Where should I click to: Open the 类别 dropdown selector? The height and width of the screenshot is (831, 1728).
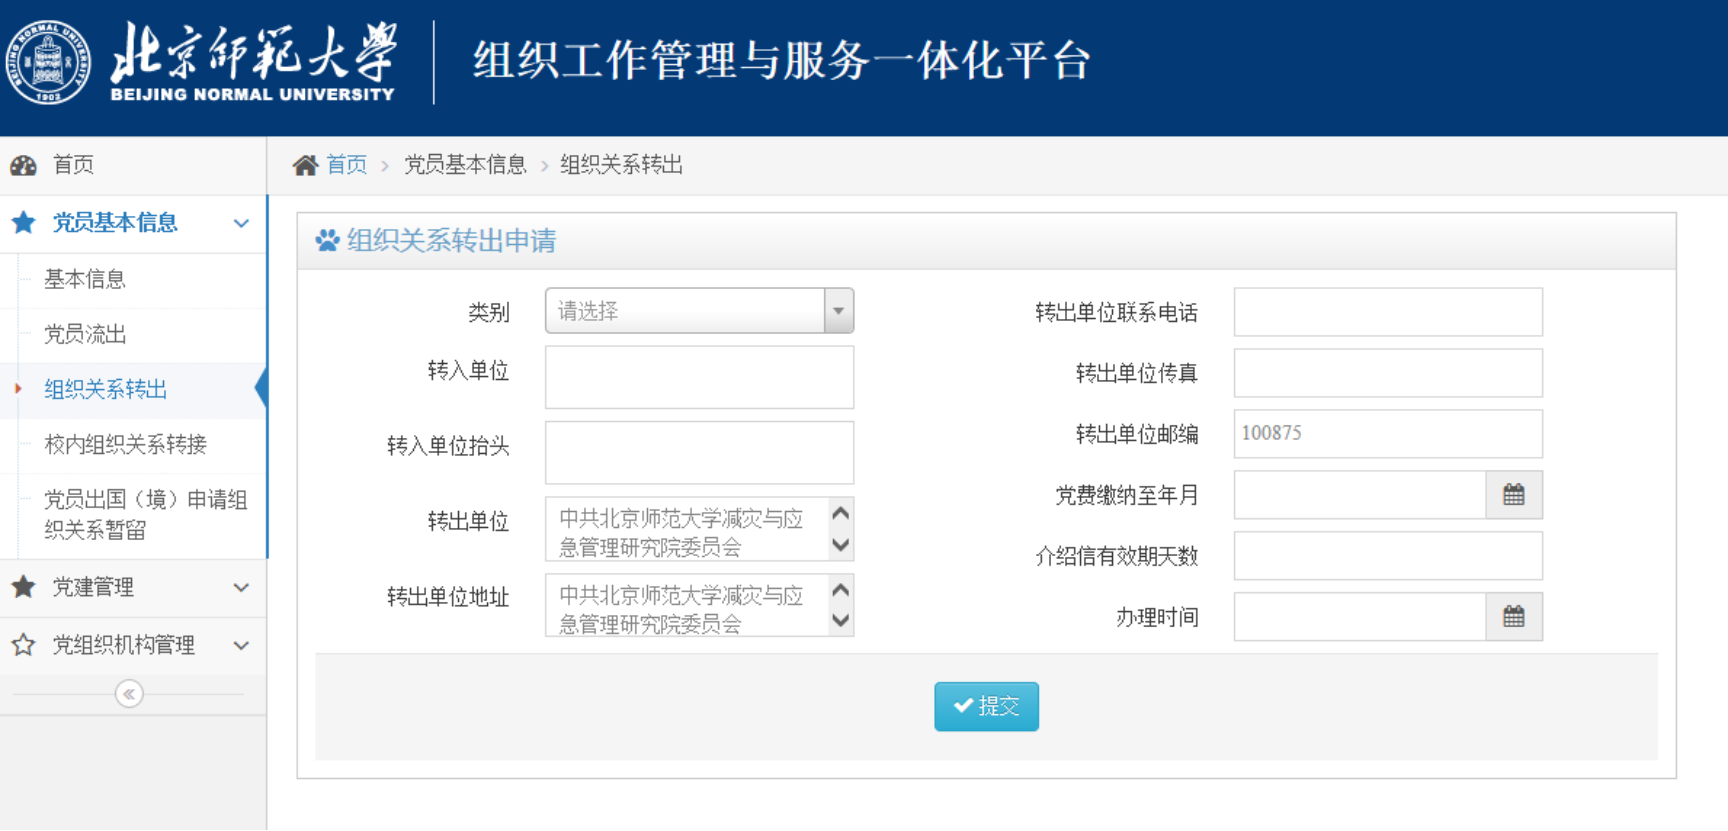coord(838,311)
